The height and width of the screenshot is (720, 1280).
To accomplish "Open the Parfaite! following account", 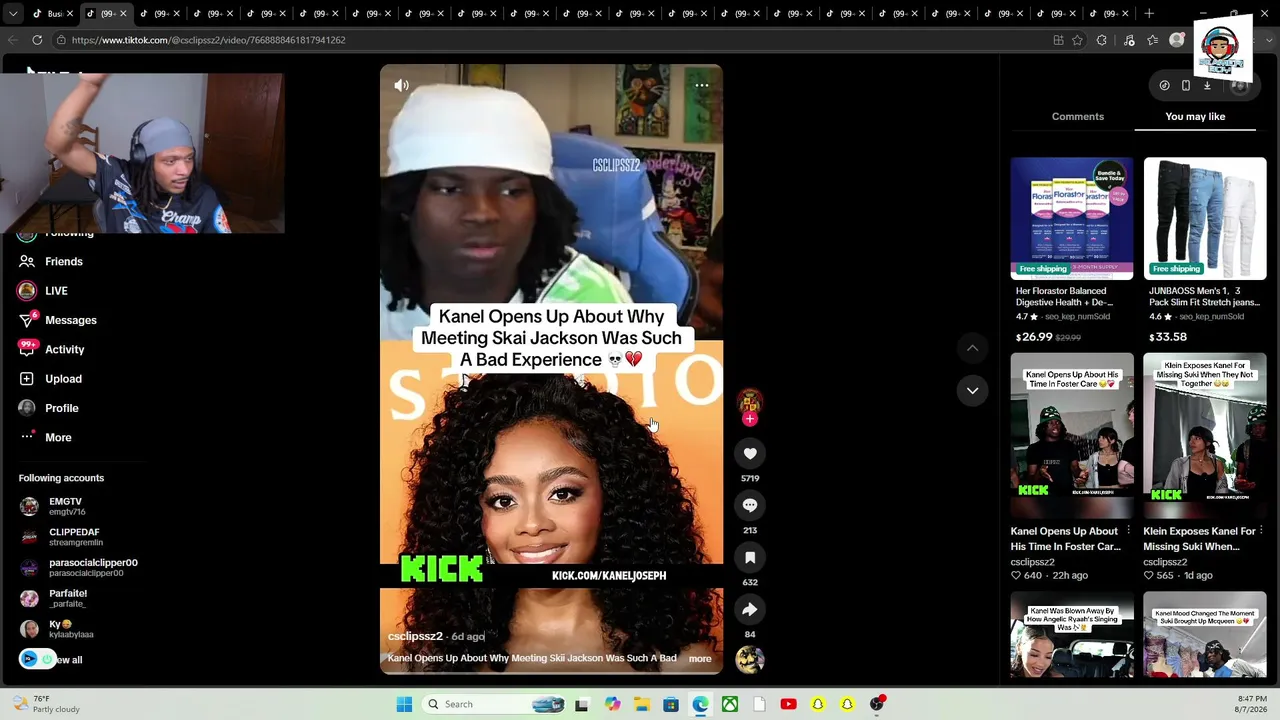I will [68, 598].
